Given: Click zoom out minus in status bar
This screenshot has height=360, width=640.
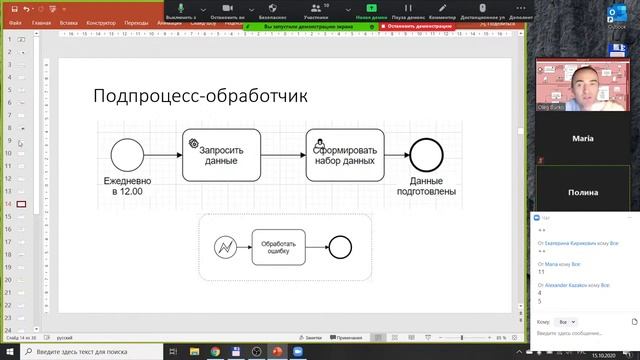Looking at the screenshot, I should tap(440, 338).
